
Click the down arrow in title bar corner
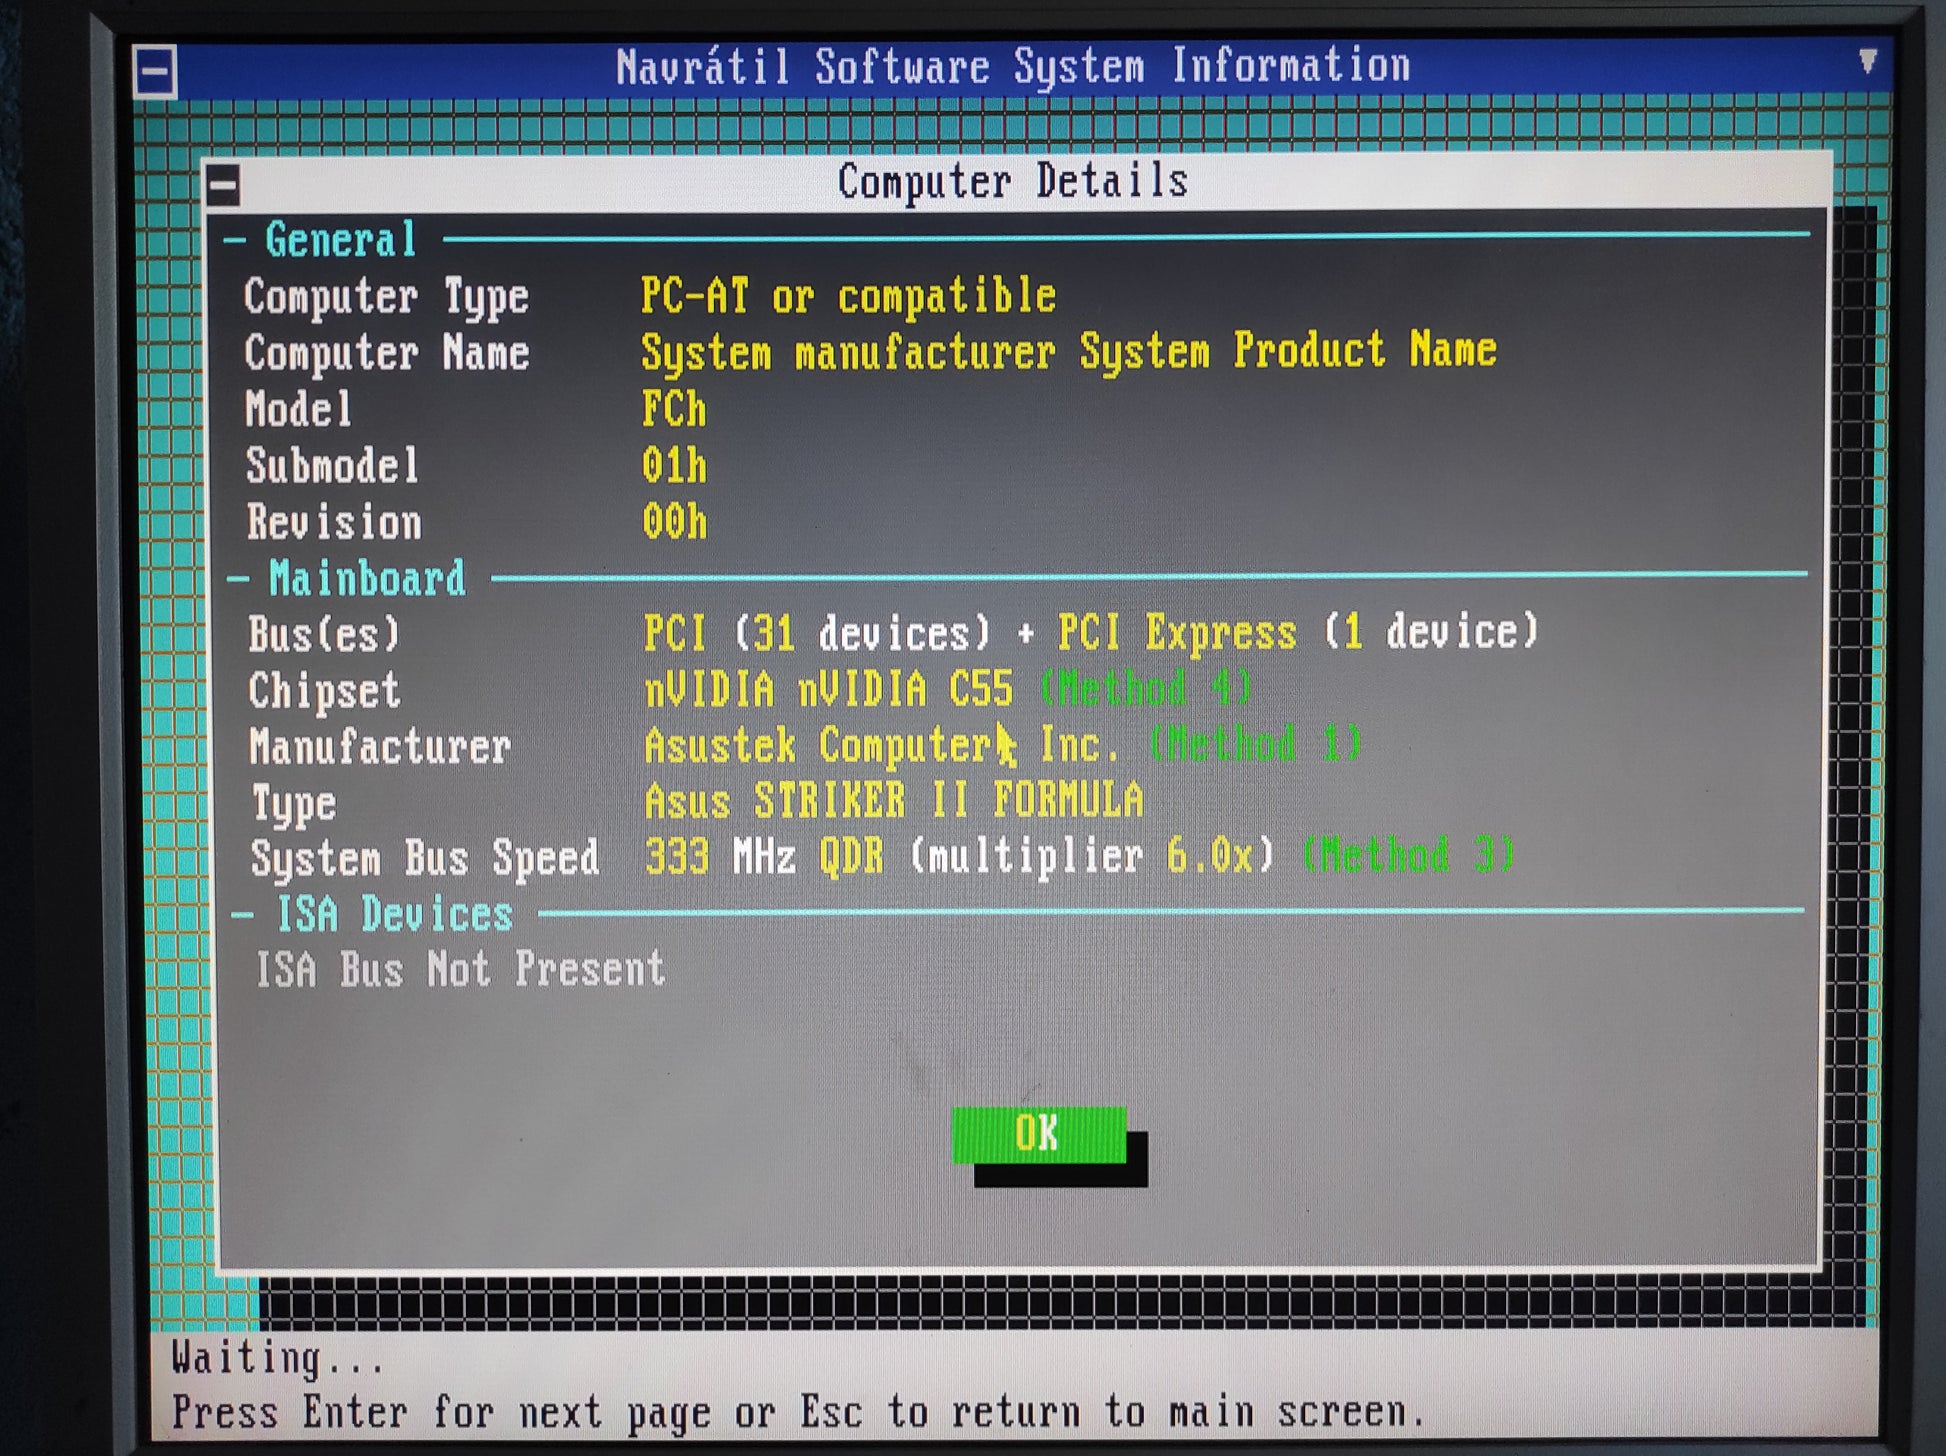(1866, 61)
